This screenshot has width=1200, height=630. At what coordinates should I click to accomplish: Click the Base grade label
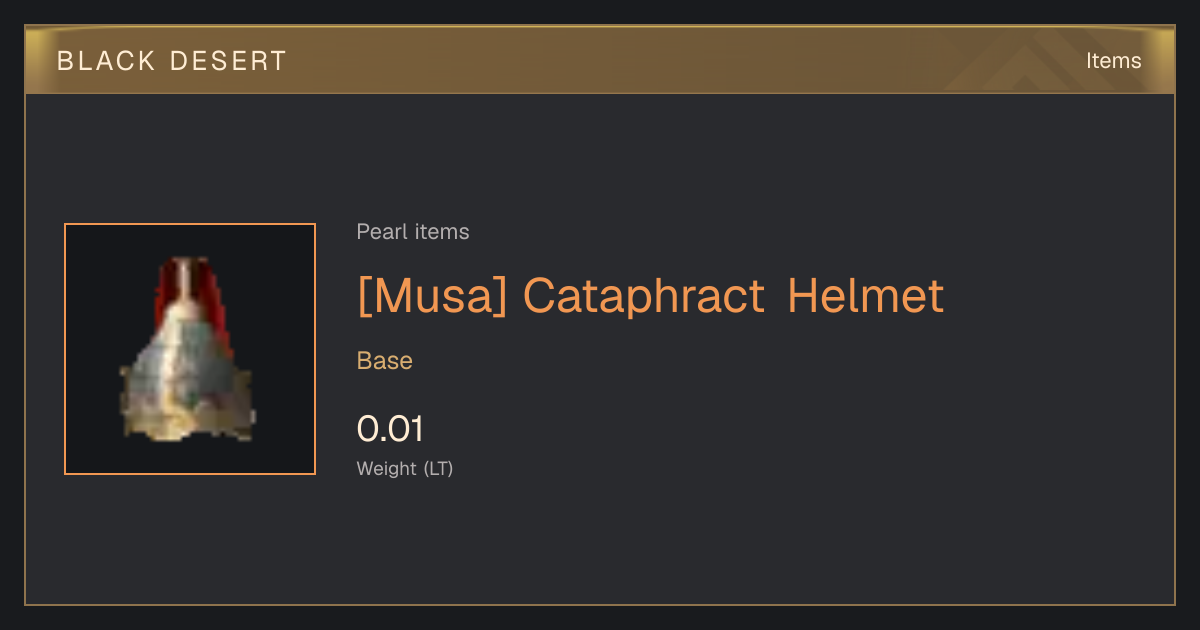pyautogui.click(x=385, y=361)
